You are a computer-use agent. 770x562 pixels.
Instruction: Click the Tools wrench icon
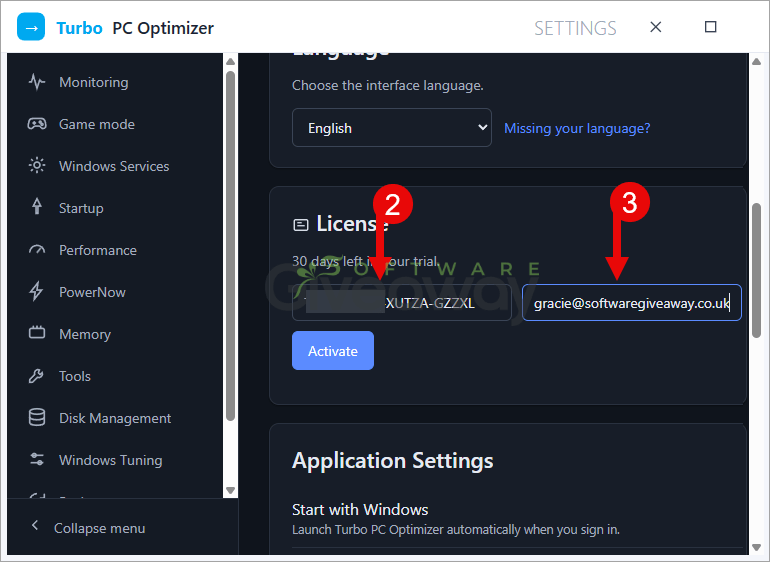[36, 376]
